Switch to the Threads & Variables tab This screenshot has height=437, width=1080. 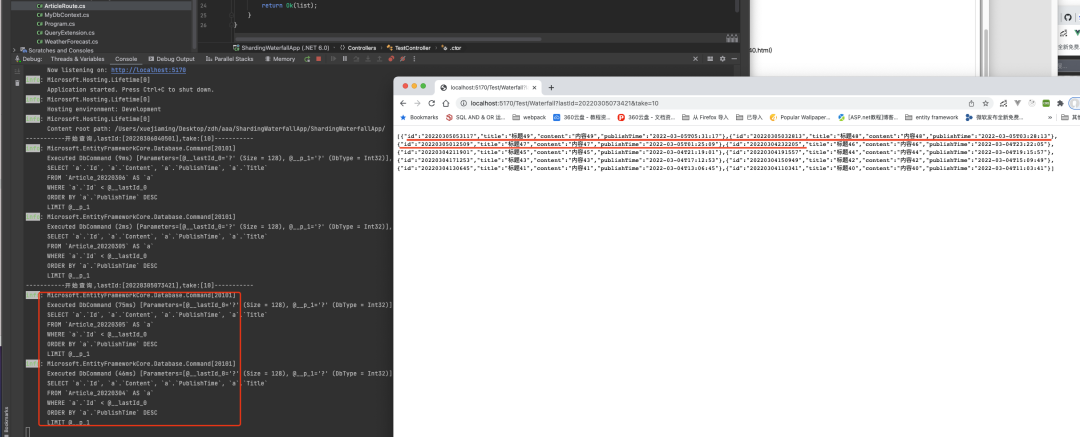tap(78, 59)
